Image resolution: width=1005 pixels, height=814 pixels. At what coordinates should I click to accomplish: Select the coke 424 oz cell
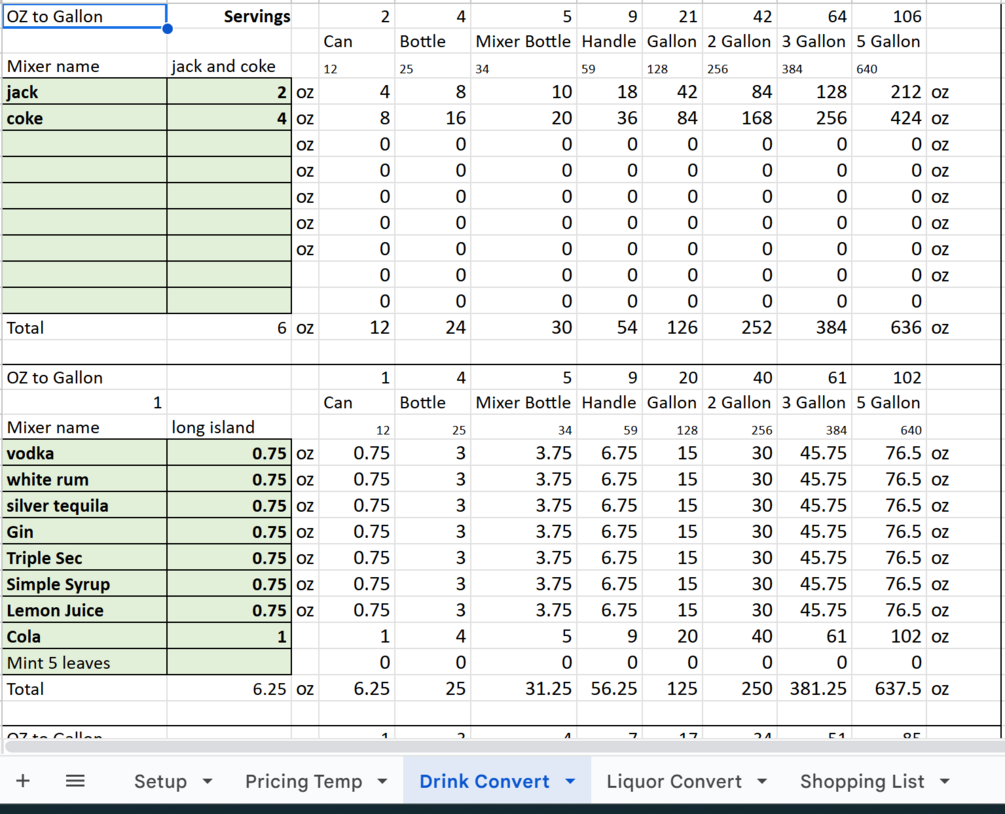889,118
